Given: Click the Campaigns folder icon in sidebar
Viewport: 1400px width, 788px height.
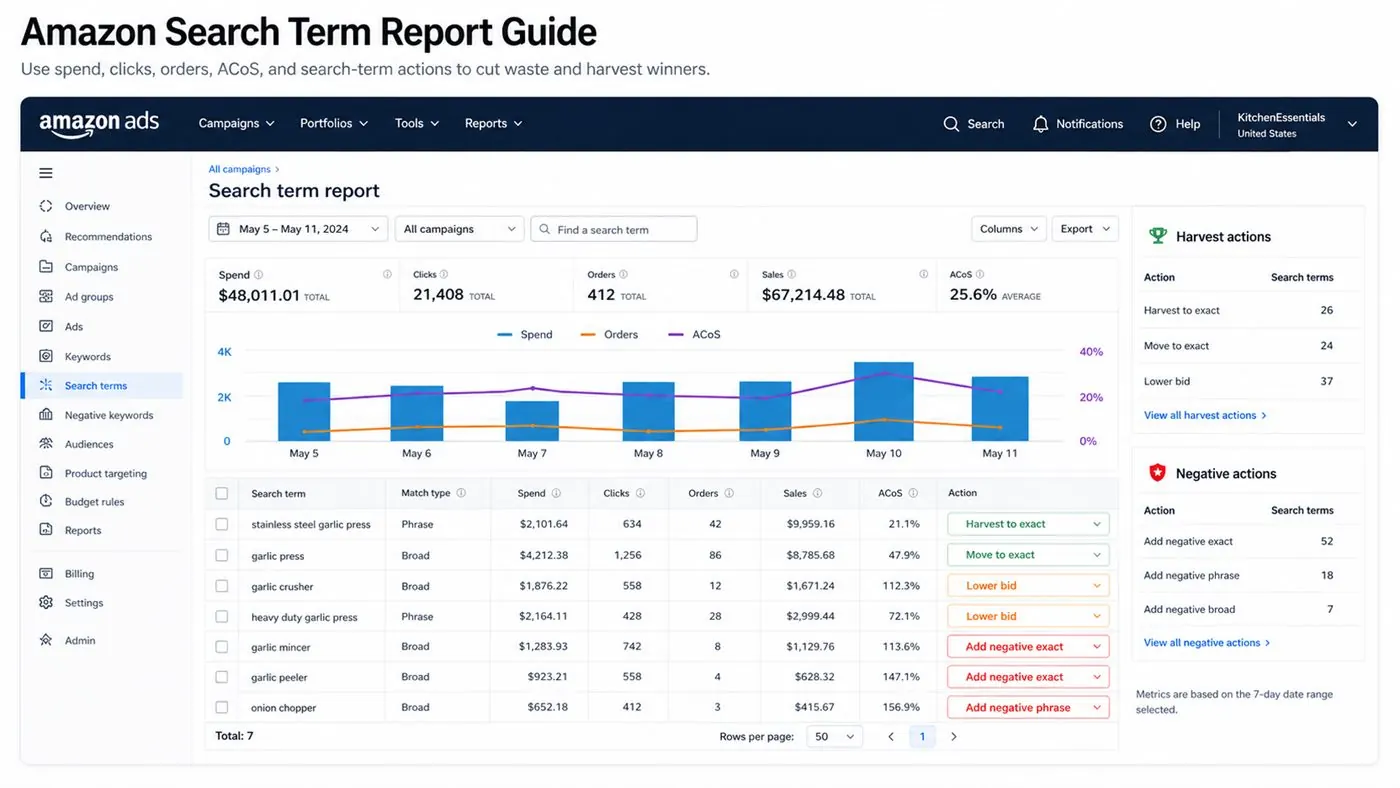Looking at the screenshot, I should coord(46,267).
